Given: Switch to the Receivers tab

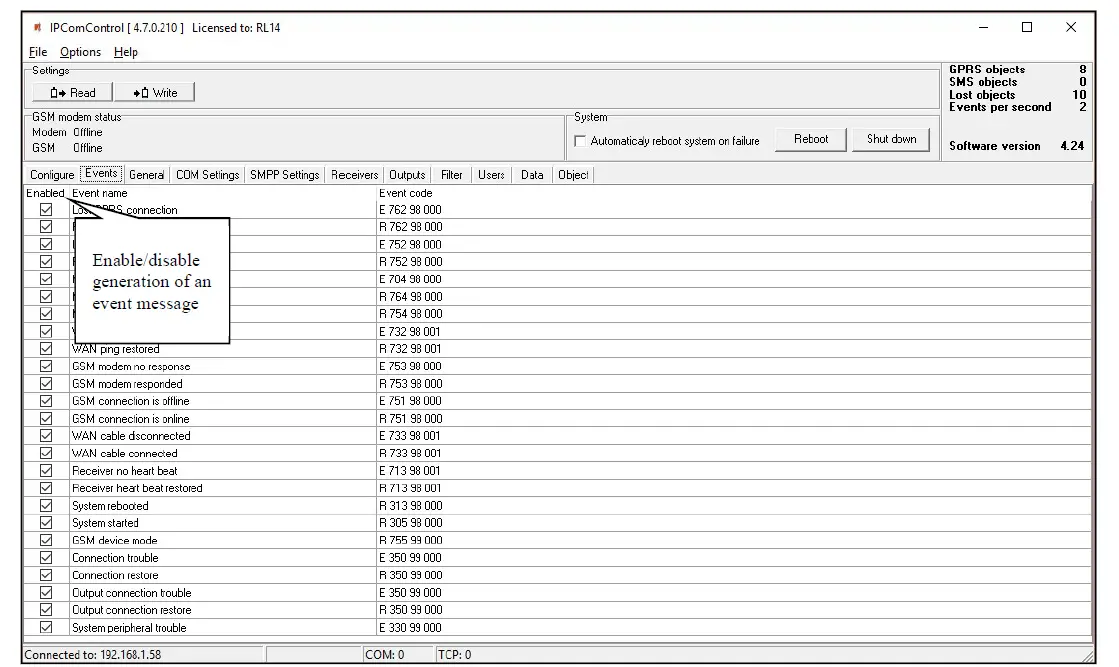Looking at the screenshot, I should (x=355, y=175).
